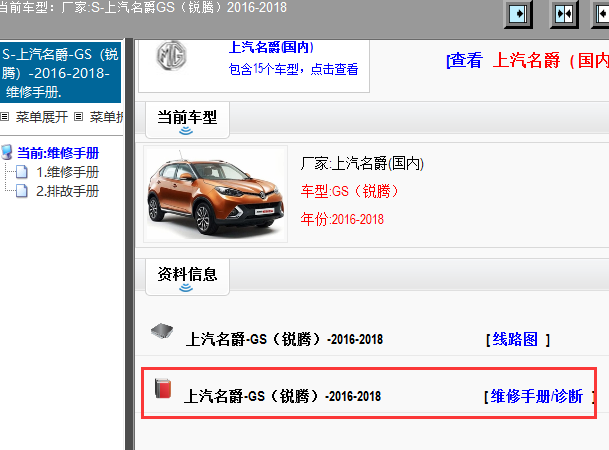Click the 厂家:上汽名爵(国内) text
Image resolution: width=609 pixels, height=450 pixels.
click(x=362, y=163)
